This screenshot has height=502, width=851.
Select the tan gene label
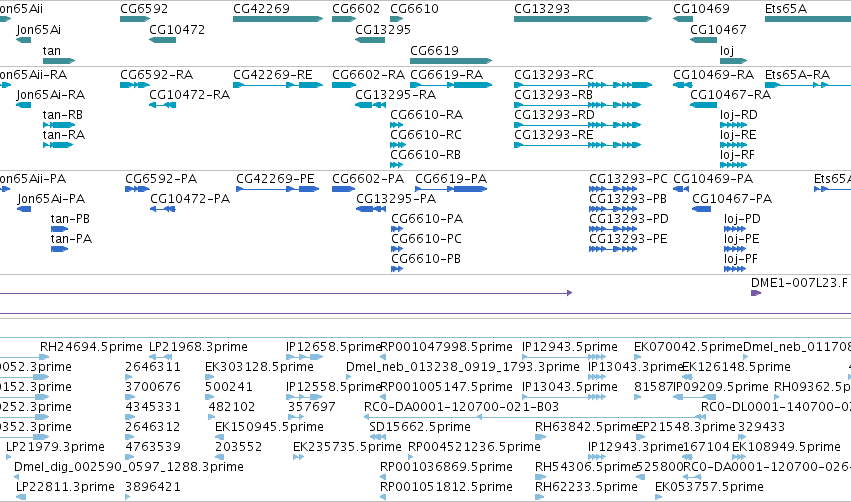pyautogui.click(x=52, y=50)
